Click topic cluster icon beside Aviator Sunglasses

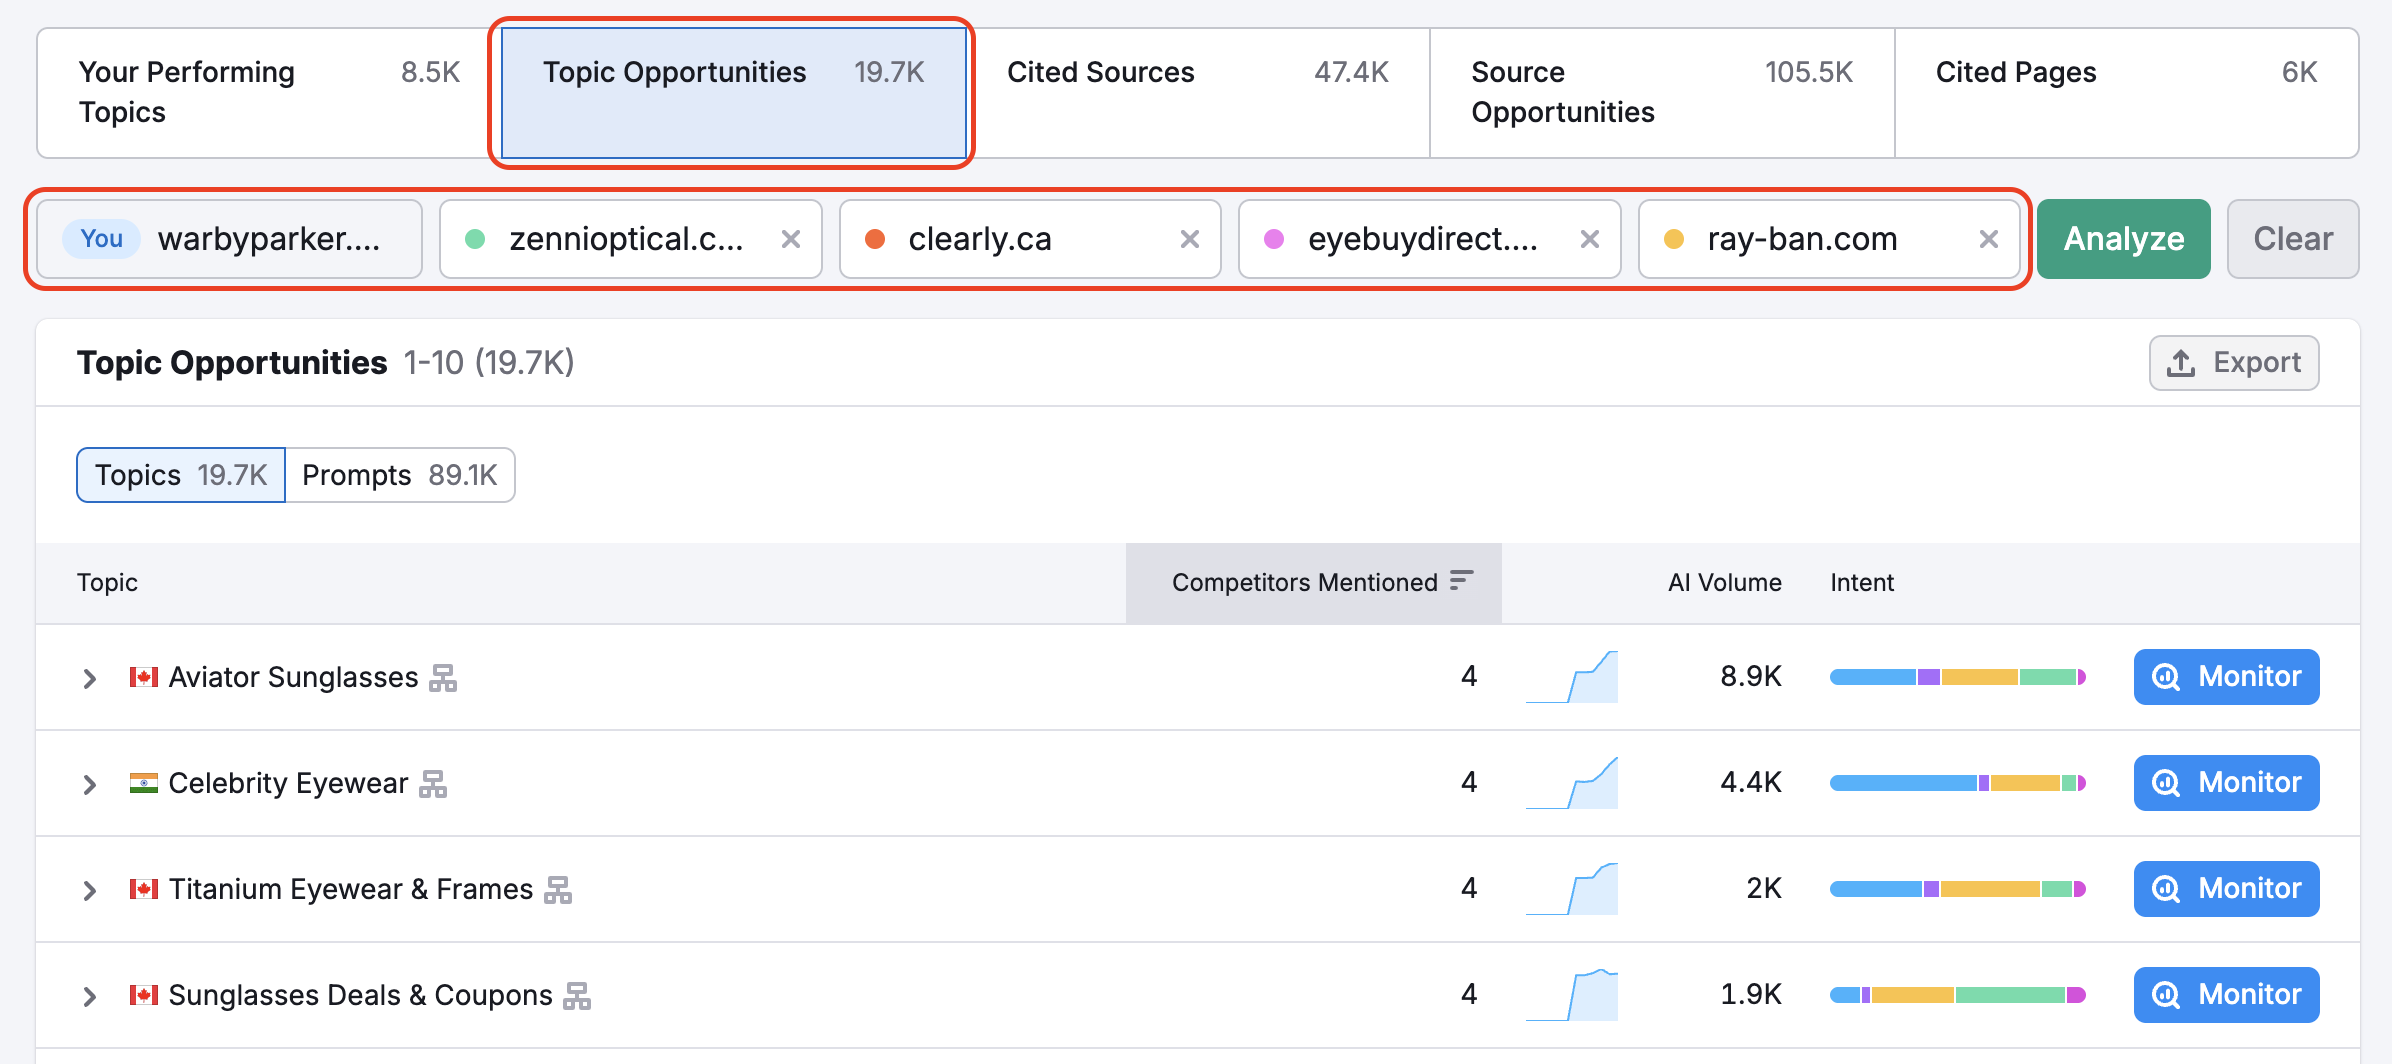pos(443,678)
